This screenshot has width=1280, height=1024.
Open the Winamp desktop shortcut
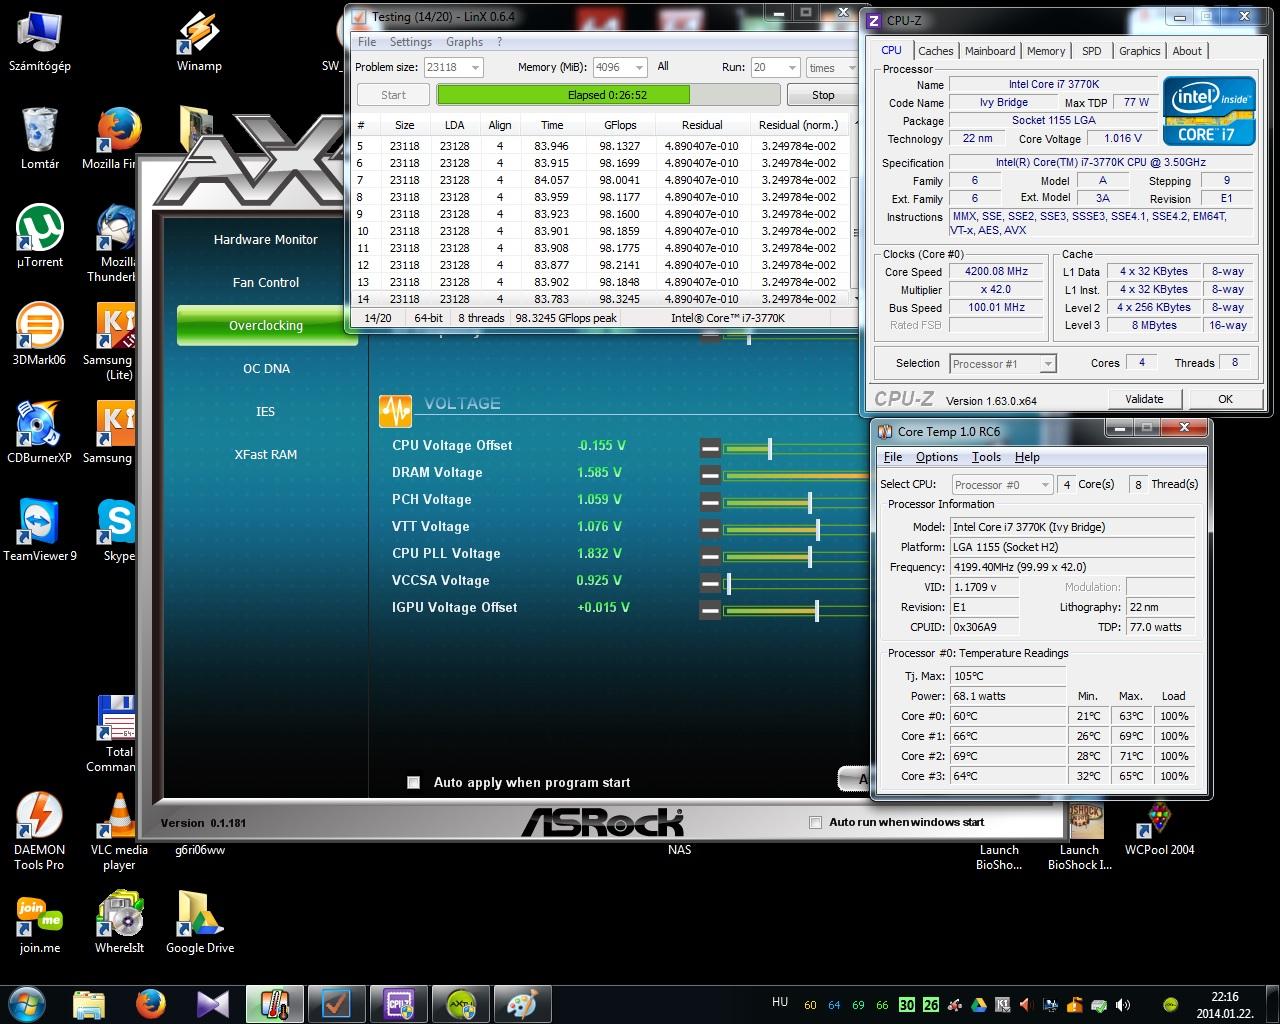tap(198, 40)
